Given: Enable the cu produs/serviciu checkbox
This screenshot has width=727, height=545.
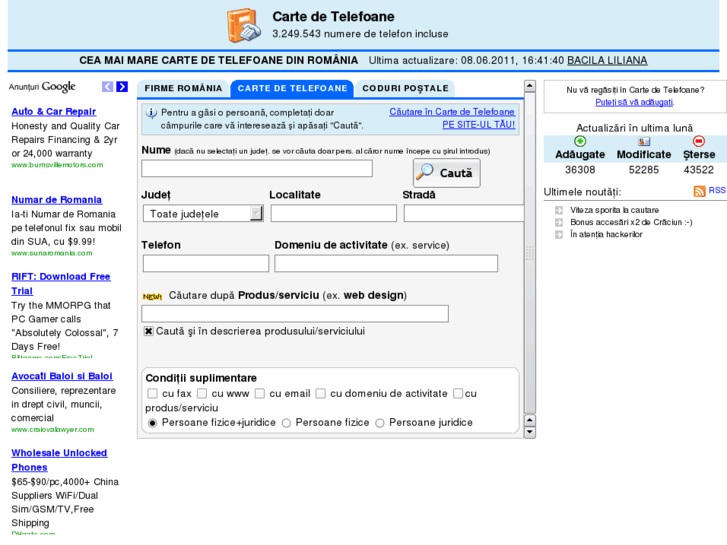Looking at the screenshot, I should (x=458, y=393).
